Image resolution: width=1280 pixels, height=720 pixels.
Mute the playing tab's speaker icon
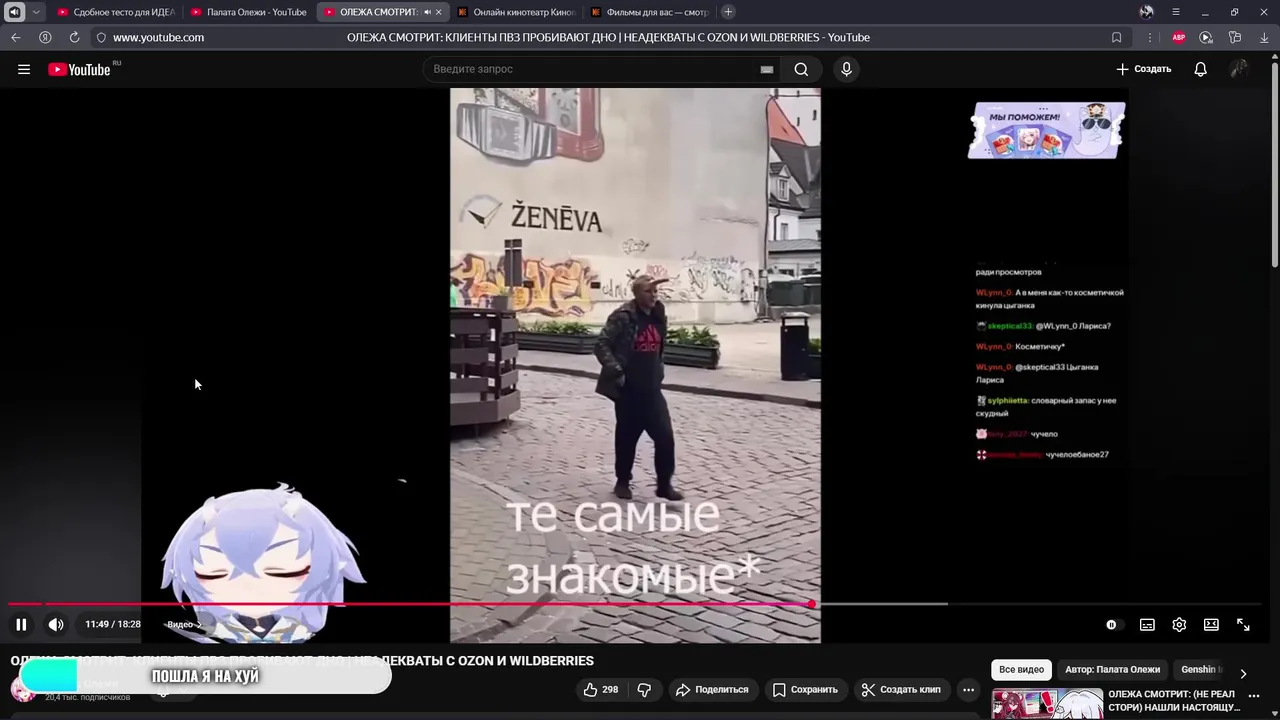[x=427, y=12]
